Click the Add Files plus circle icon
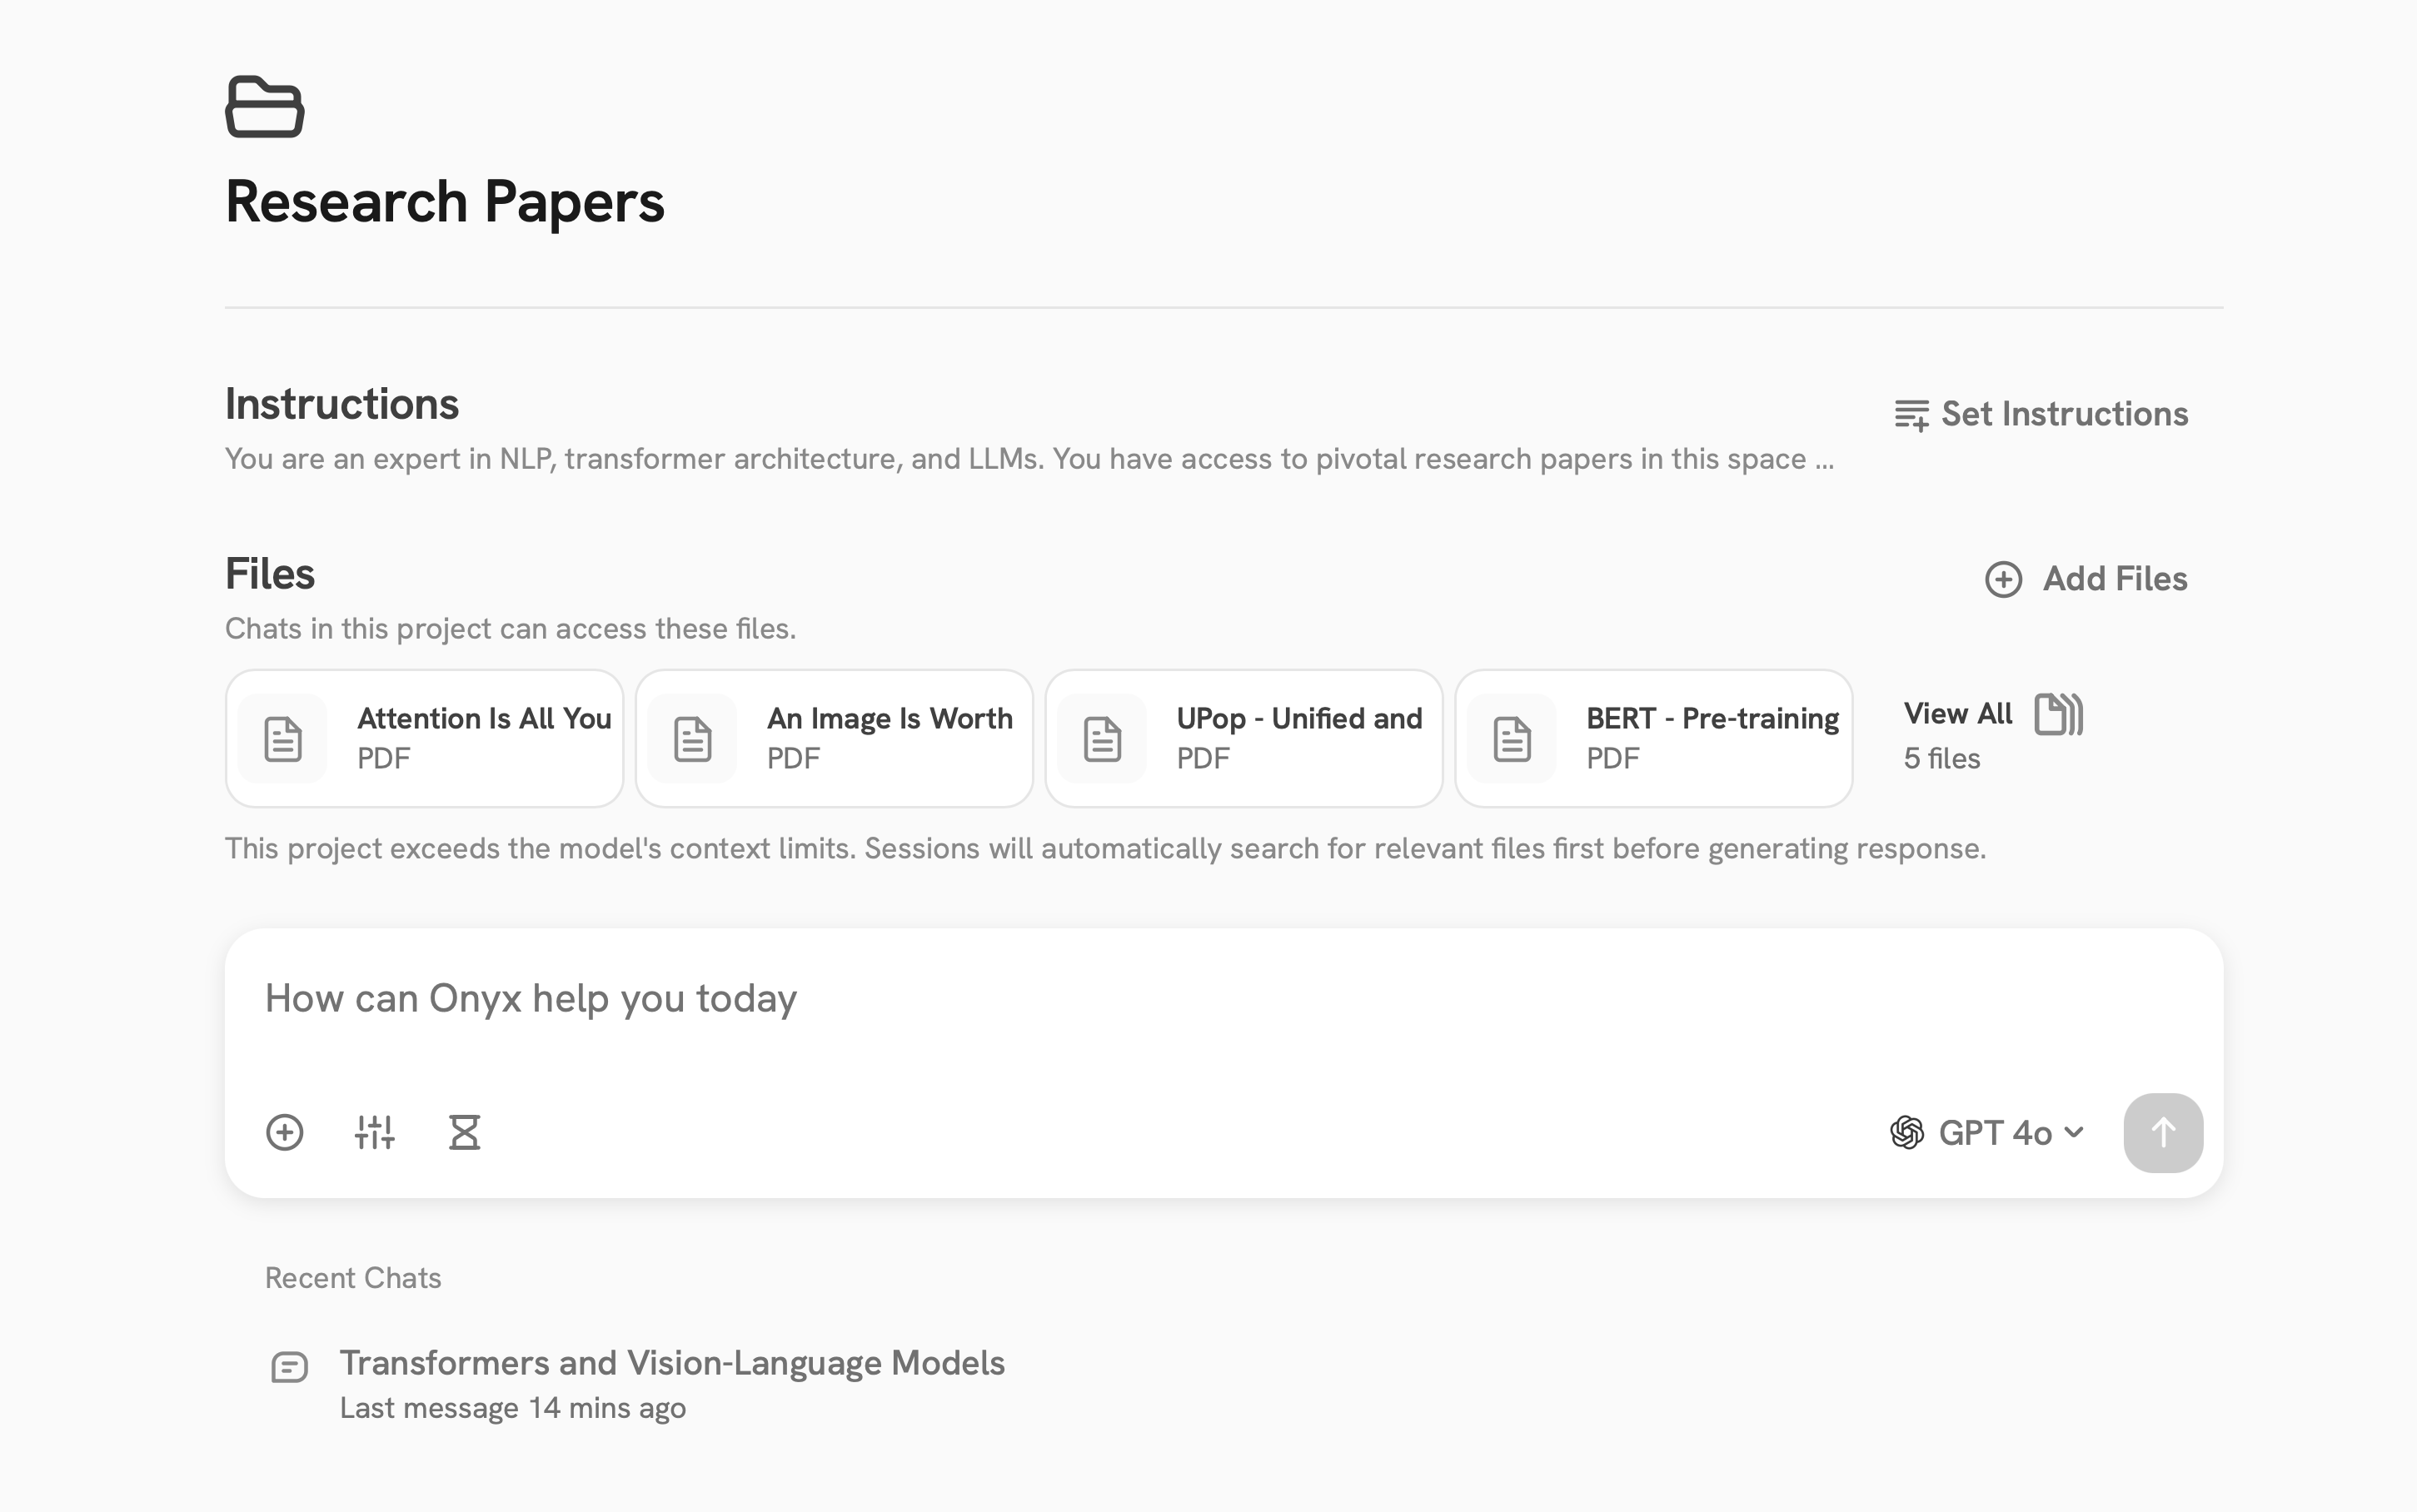2417x1512 pixels. 2004,579
